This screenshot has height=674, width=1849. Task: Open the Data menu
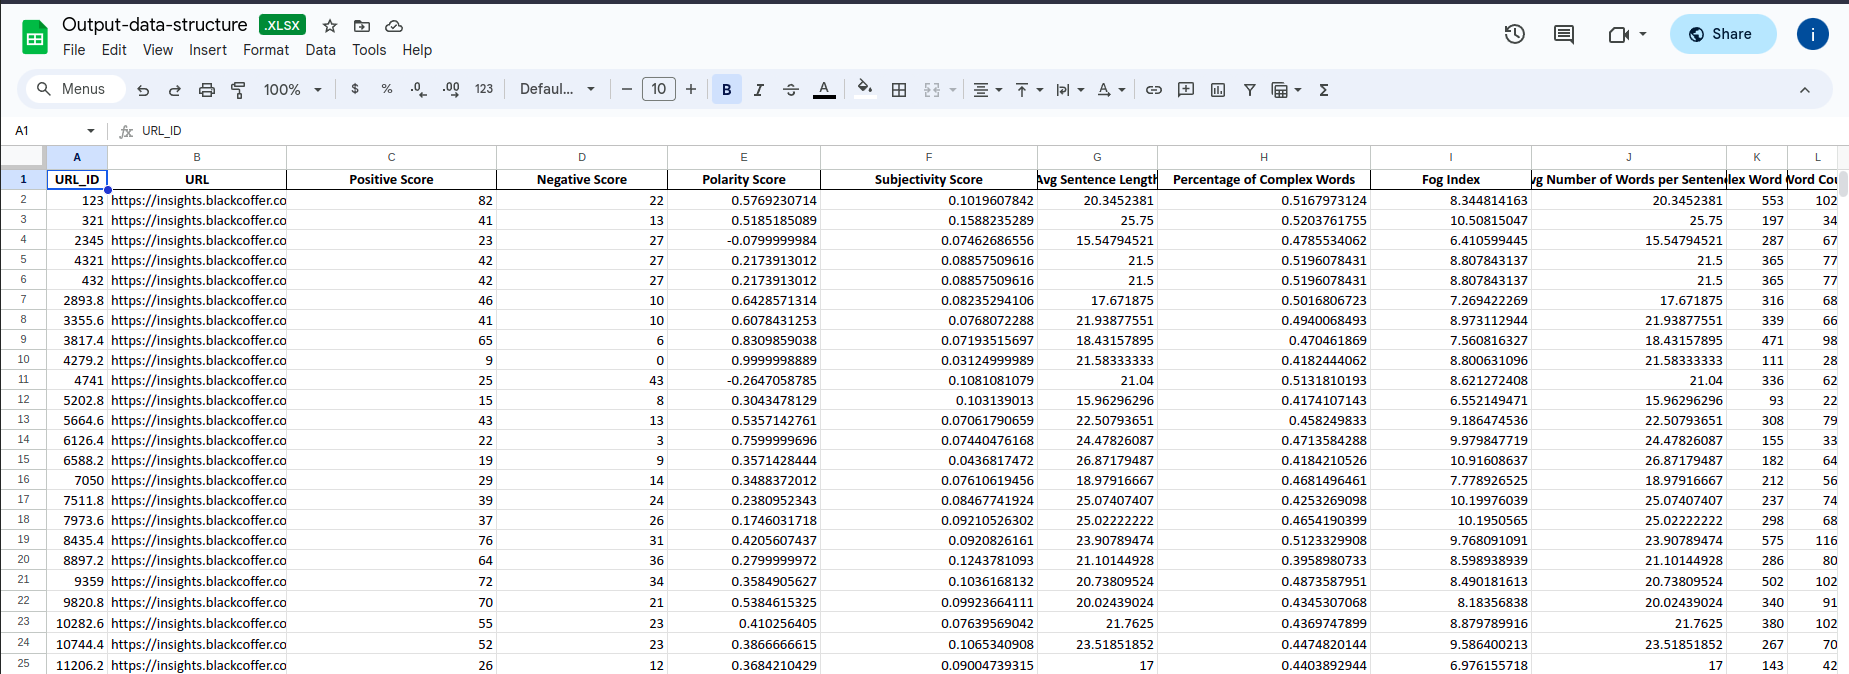pos(320,50)
